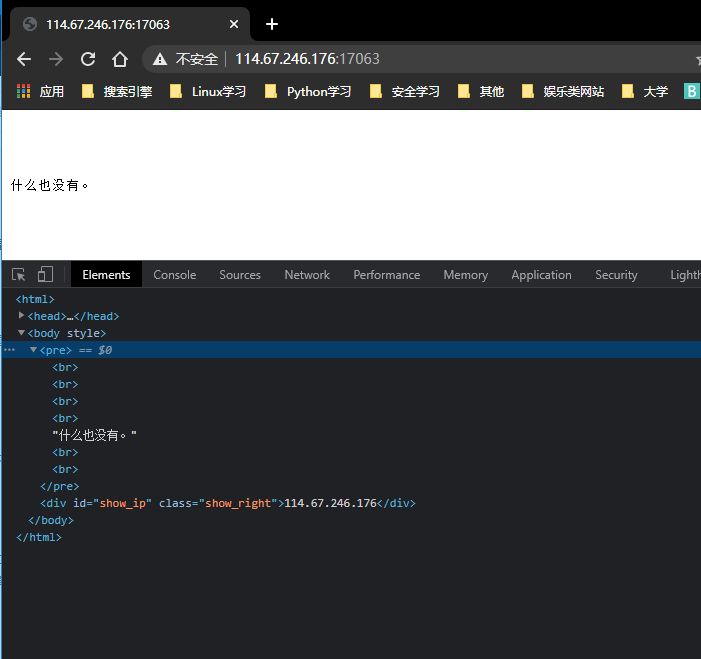This screenshot has width=701, height=659.
Task: Expand the head element node
Action: [22, 316]
